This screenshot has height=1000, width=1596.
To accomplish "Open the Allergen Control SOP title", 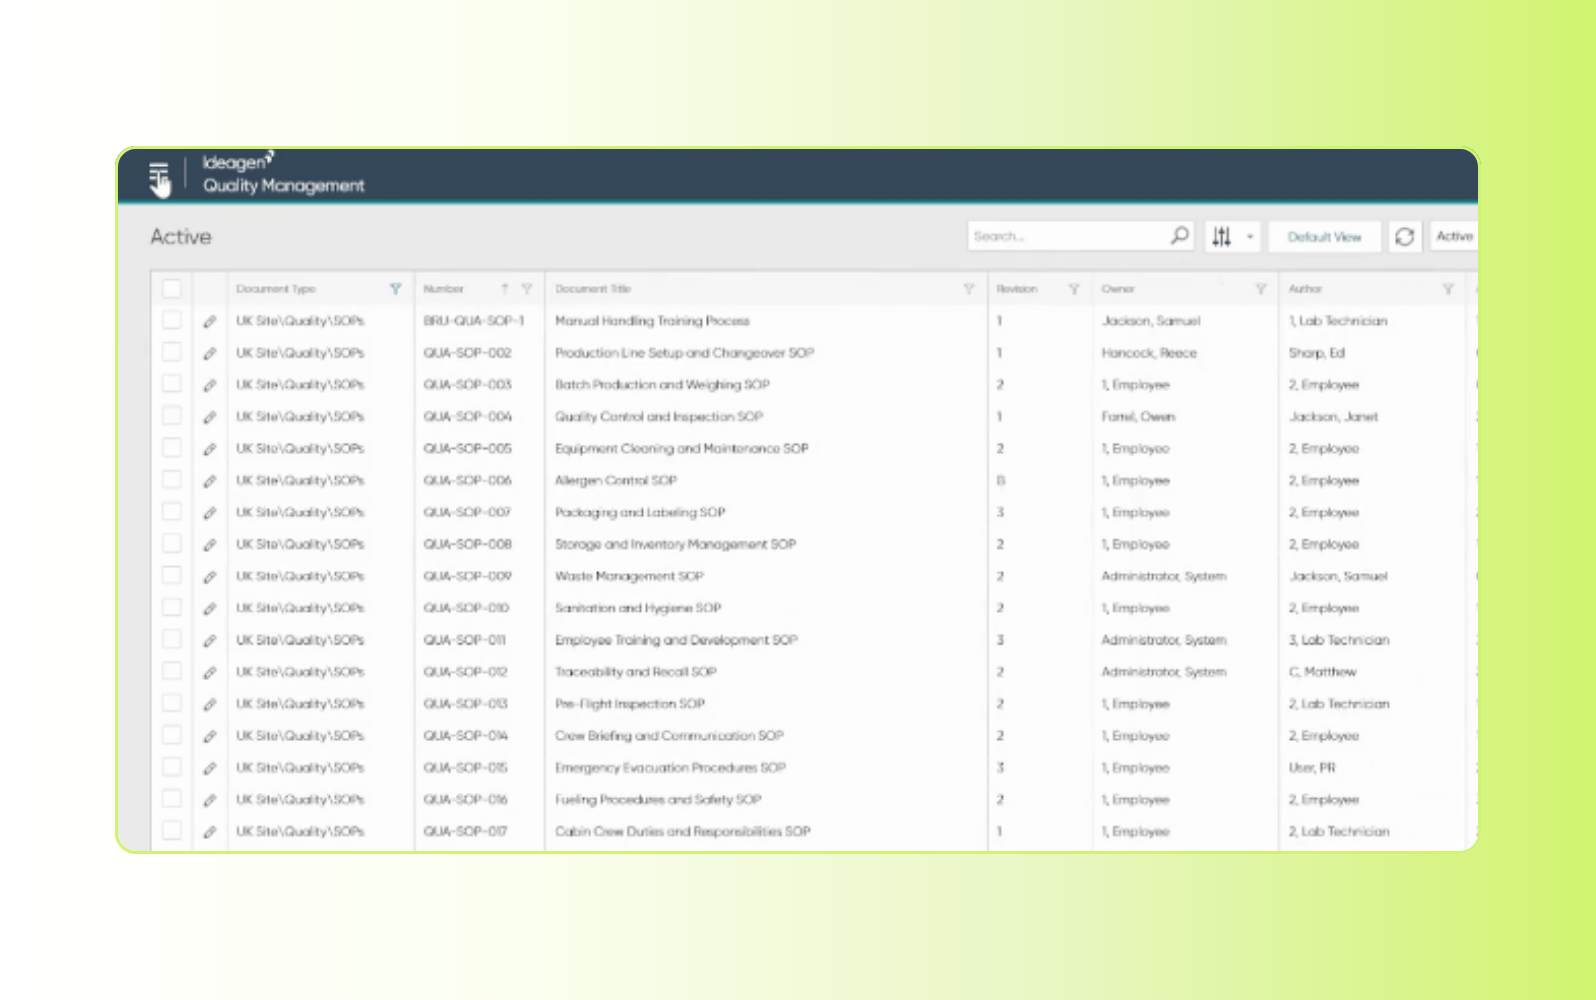I will (x=616, y=480).
